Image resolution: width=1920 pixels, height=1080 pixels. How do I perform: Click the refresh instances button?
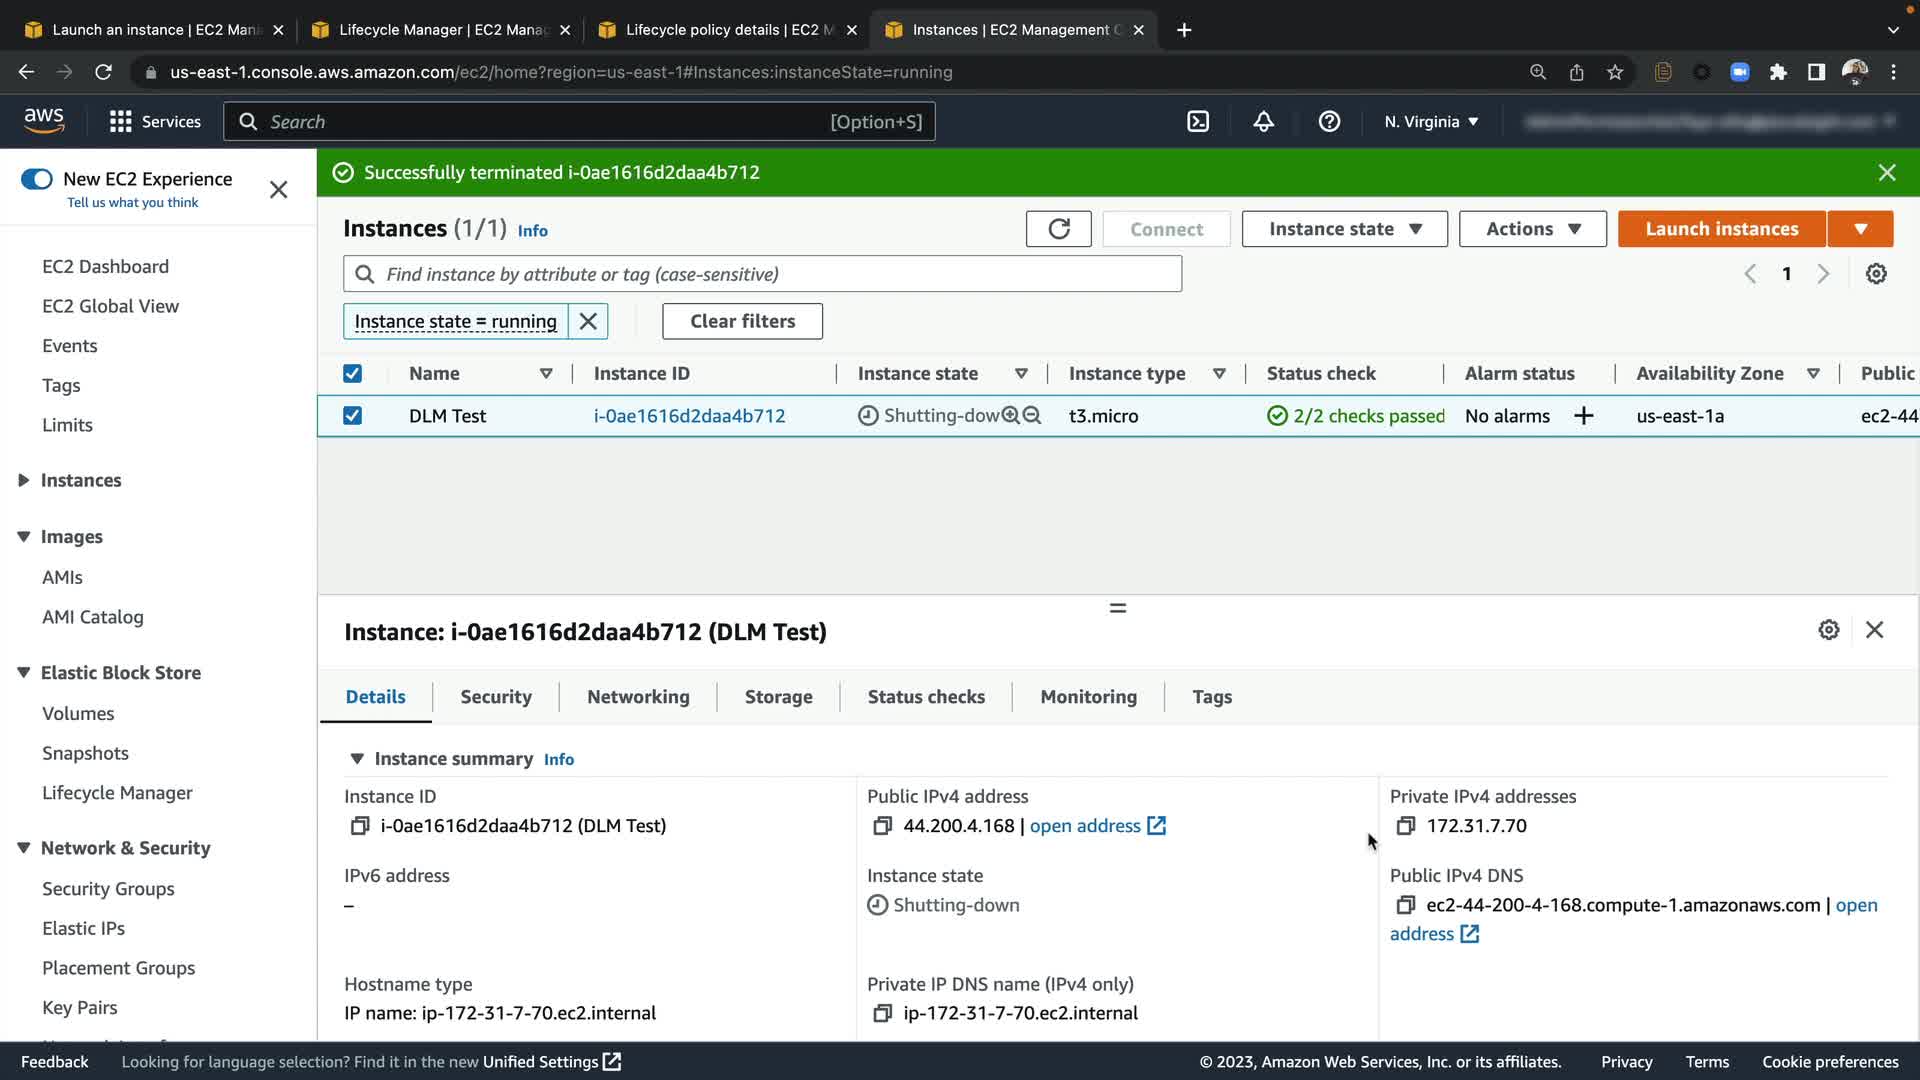click(1058, 229)
